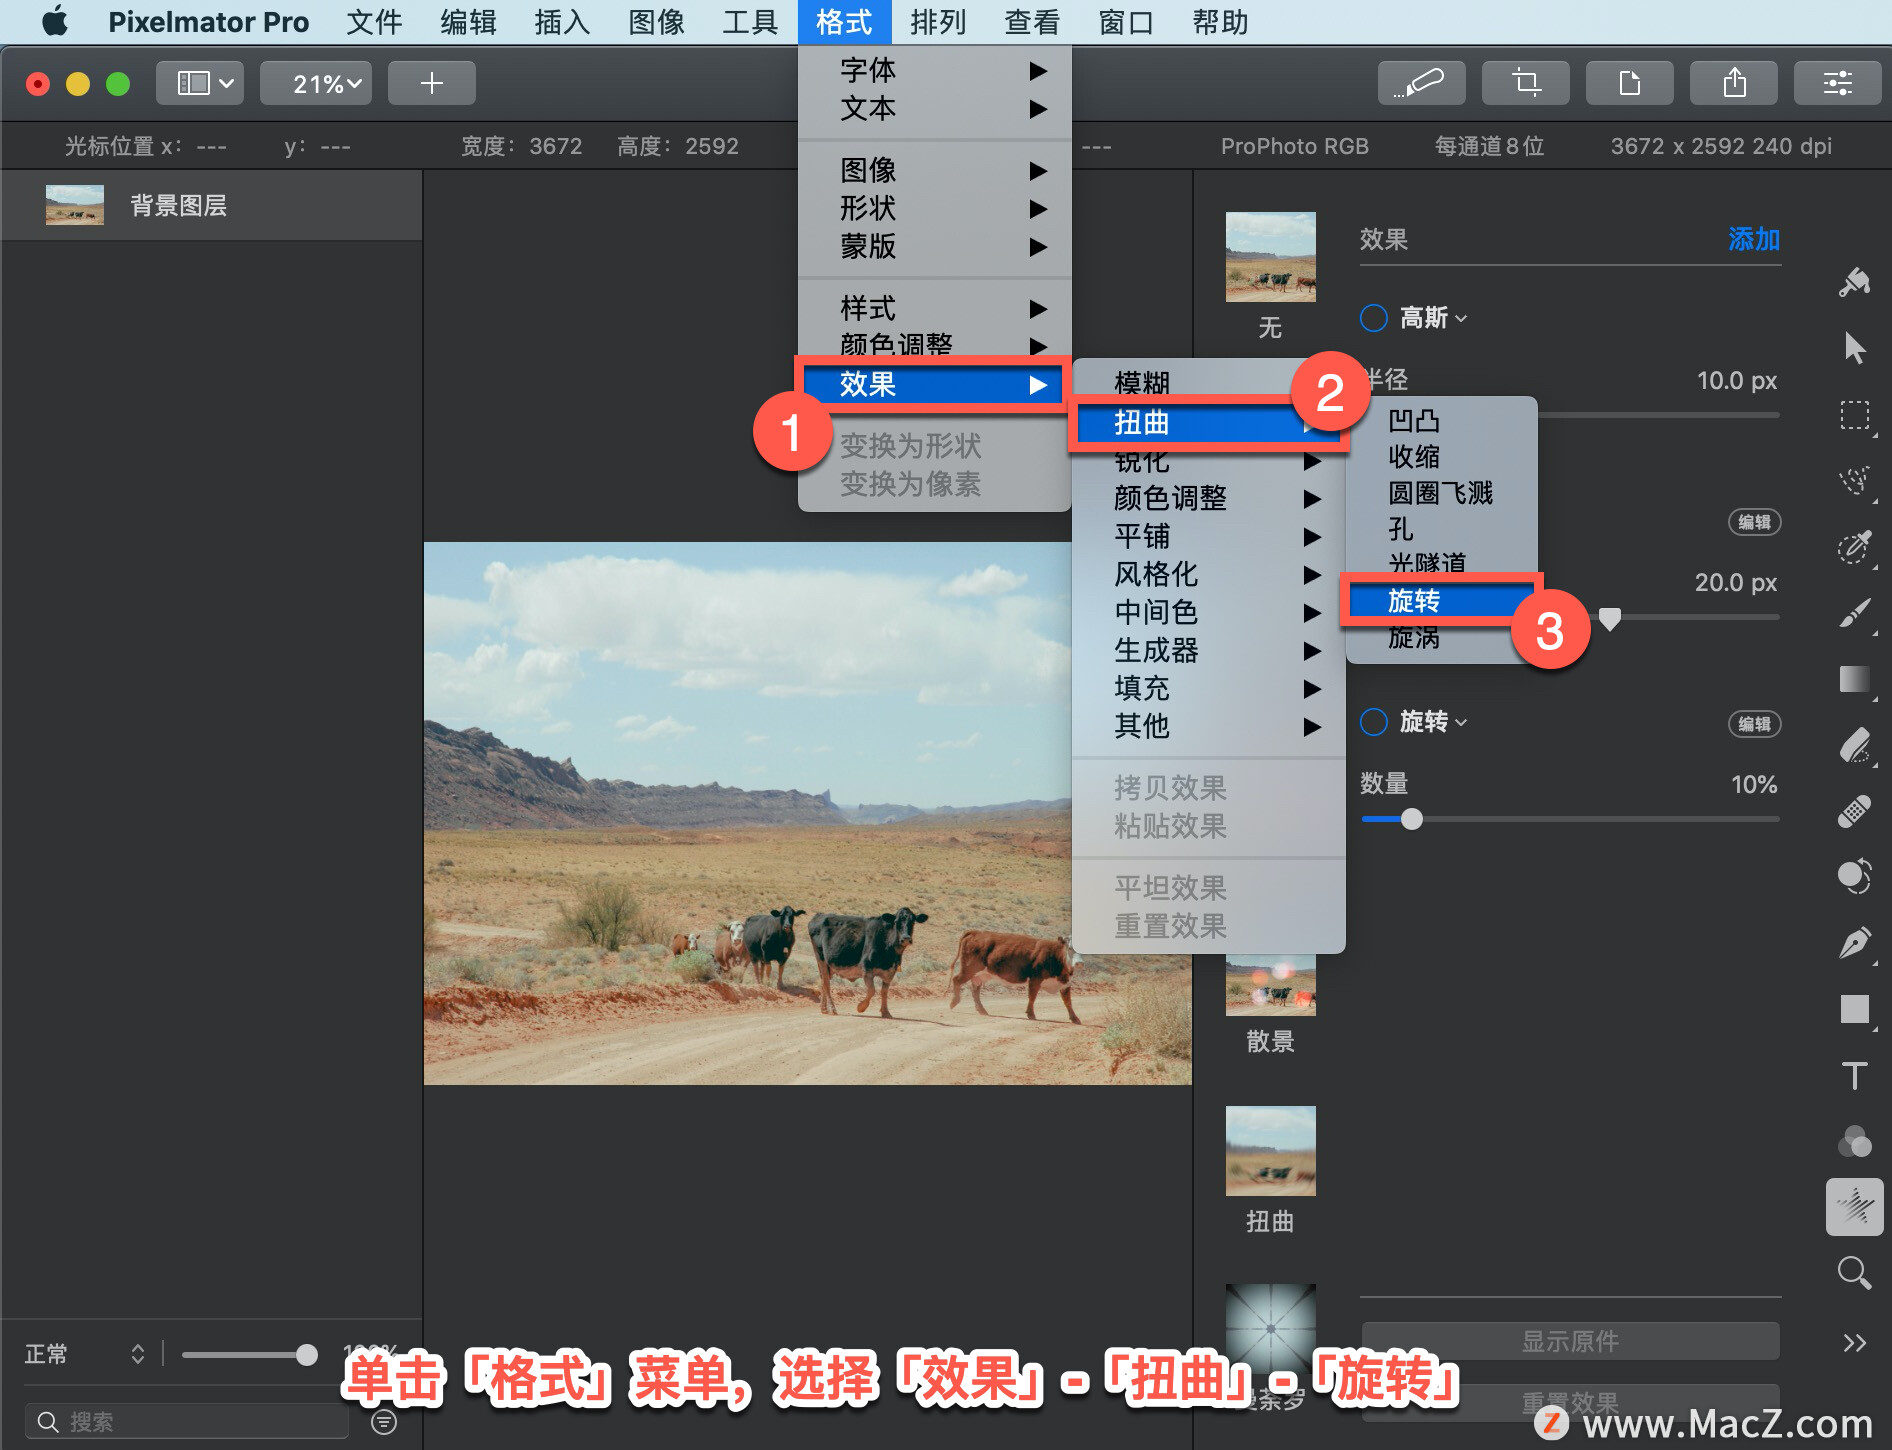
Task: Adjust the 数量 slider handle
Action: click(1411, 819)
